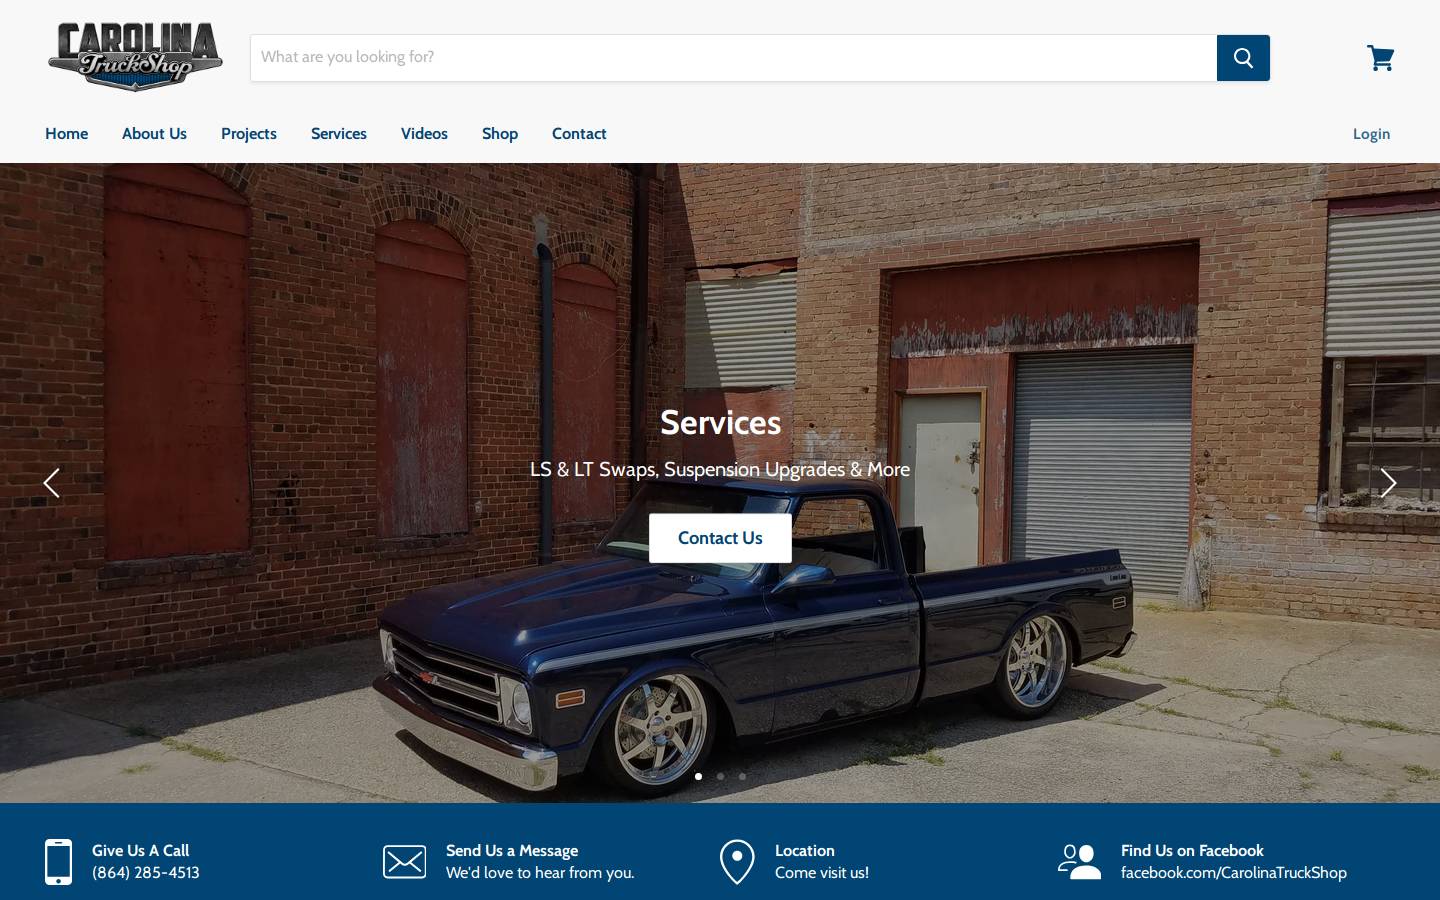1440x900 pixels.
Task: Open facebook.com/CarolinaTruckShop link
Action: click(x=1234, y=873)
